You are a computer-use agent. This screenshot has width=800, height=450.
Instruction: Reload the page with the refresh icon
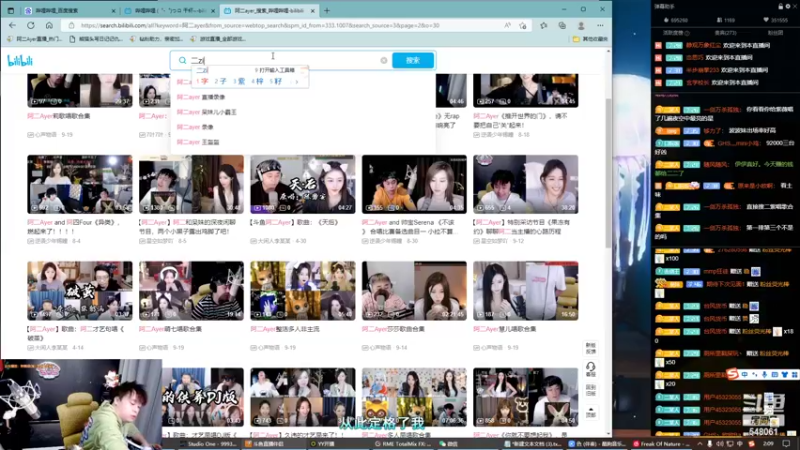coord(31,25)
